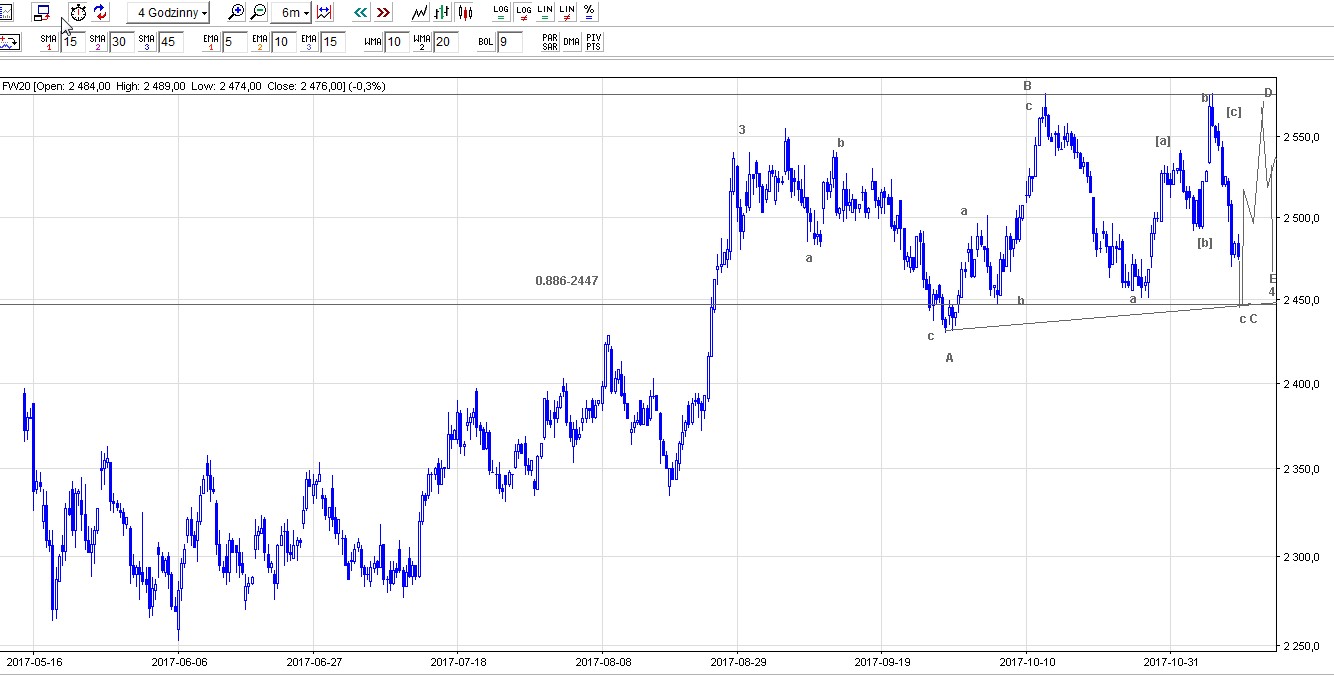
Task: Click the '0.886-2447' Fibonacci label
Action: 567,281
